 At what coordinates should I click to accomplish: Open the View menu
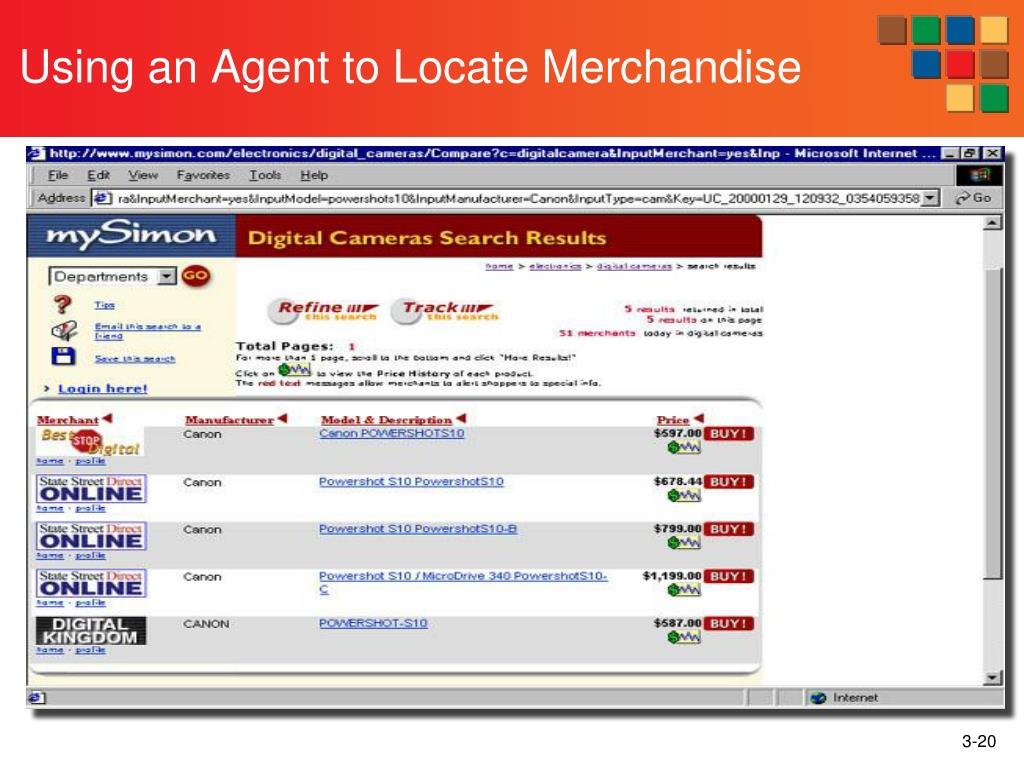[x=142, y=175]
